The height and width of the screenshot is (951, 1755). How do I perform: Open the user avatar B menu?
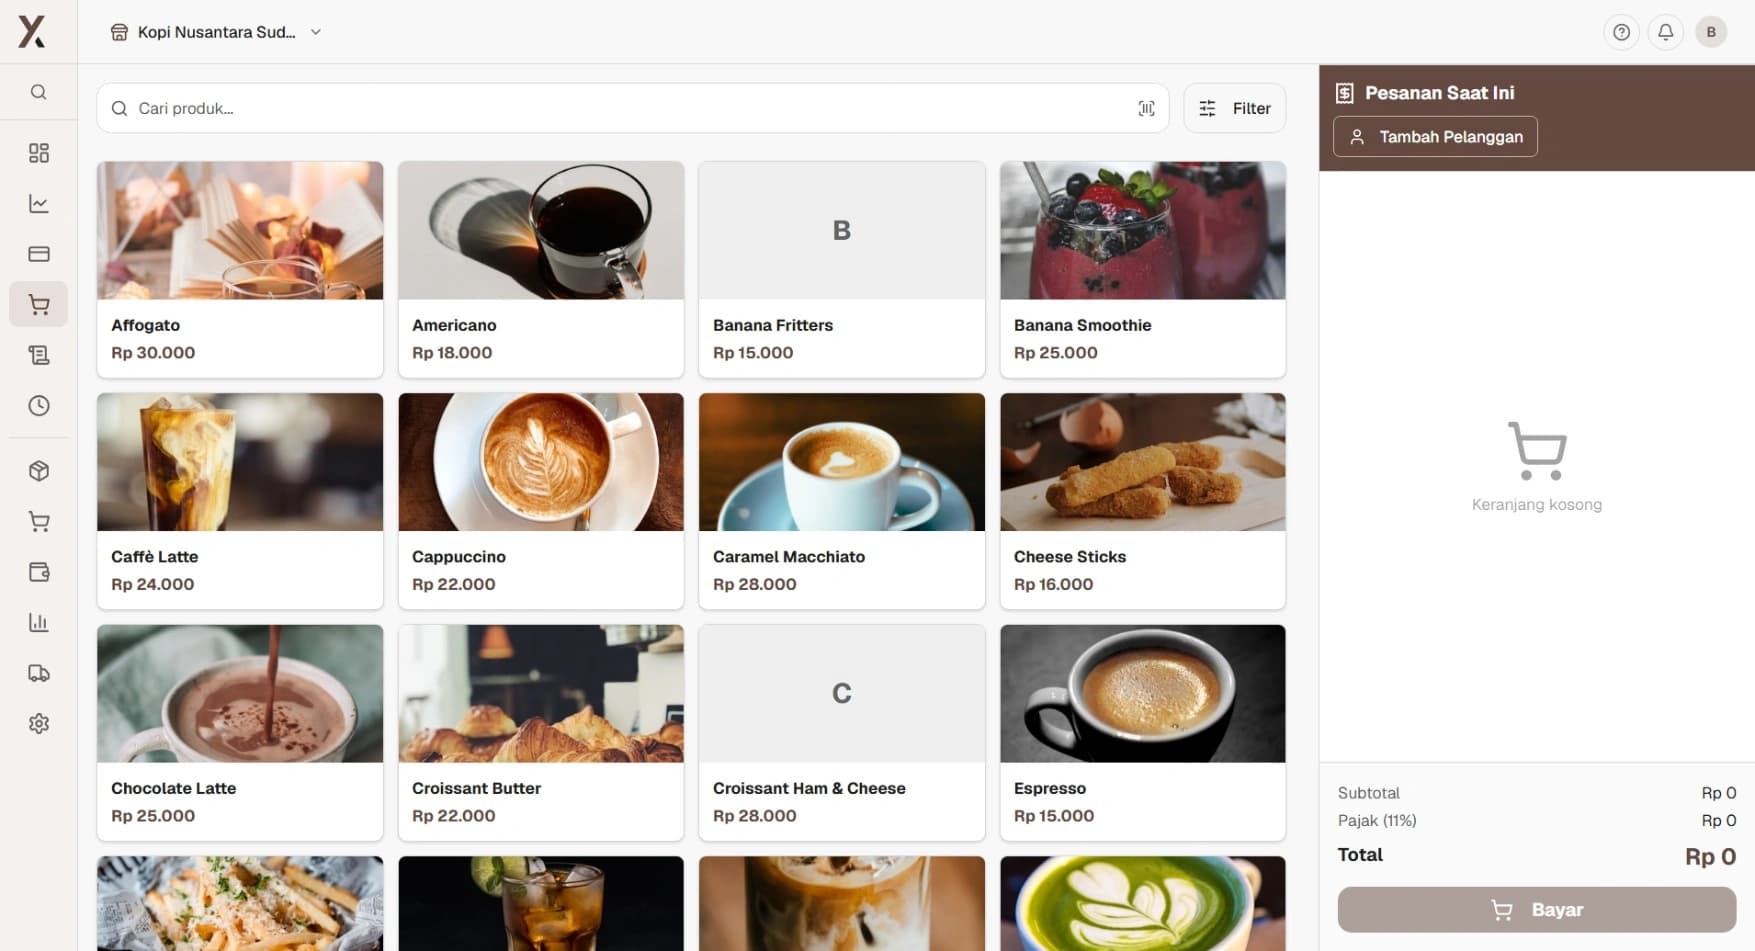pyautogui.click(x=1711, y=32)
